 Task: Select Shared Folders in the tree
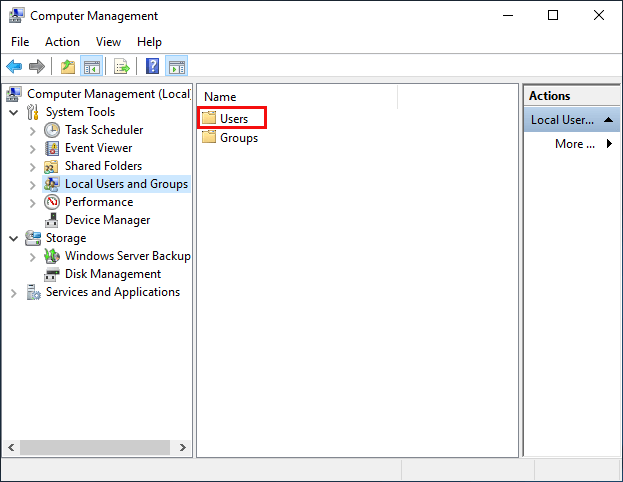(103, 166)
